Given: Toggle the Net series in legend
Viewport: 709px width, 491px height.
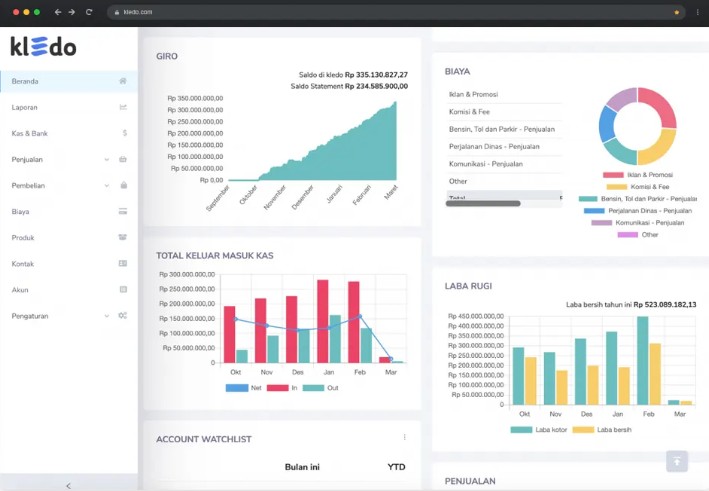Looking at the screenshot, I should [244, 388].
